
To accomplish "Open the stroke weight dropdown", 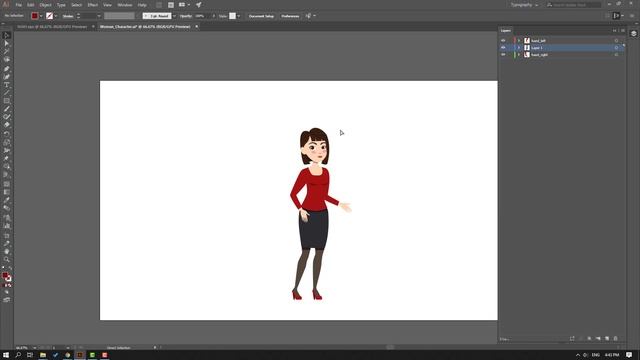I will coord(99,16).
